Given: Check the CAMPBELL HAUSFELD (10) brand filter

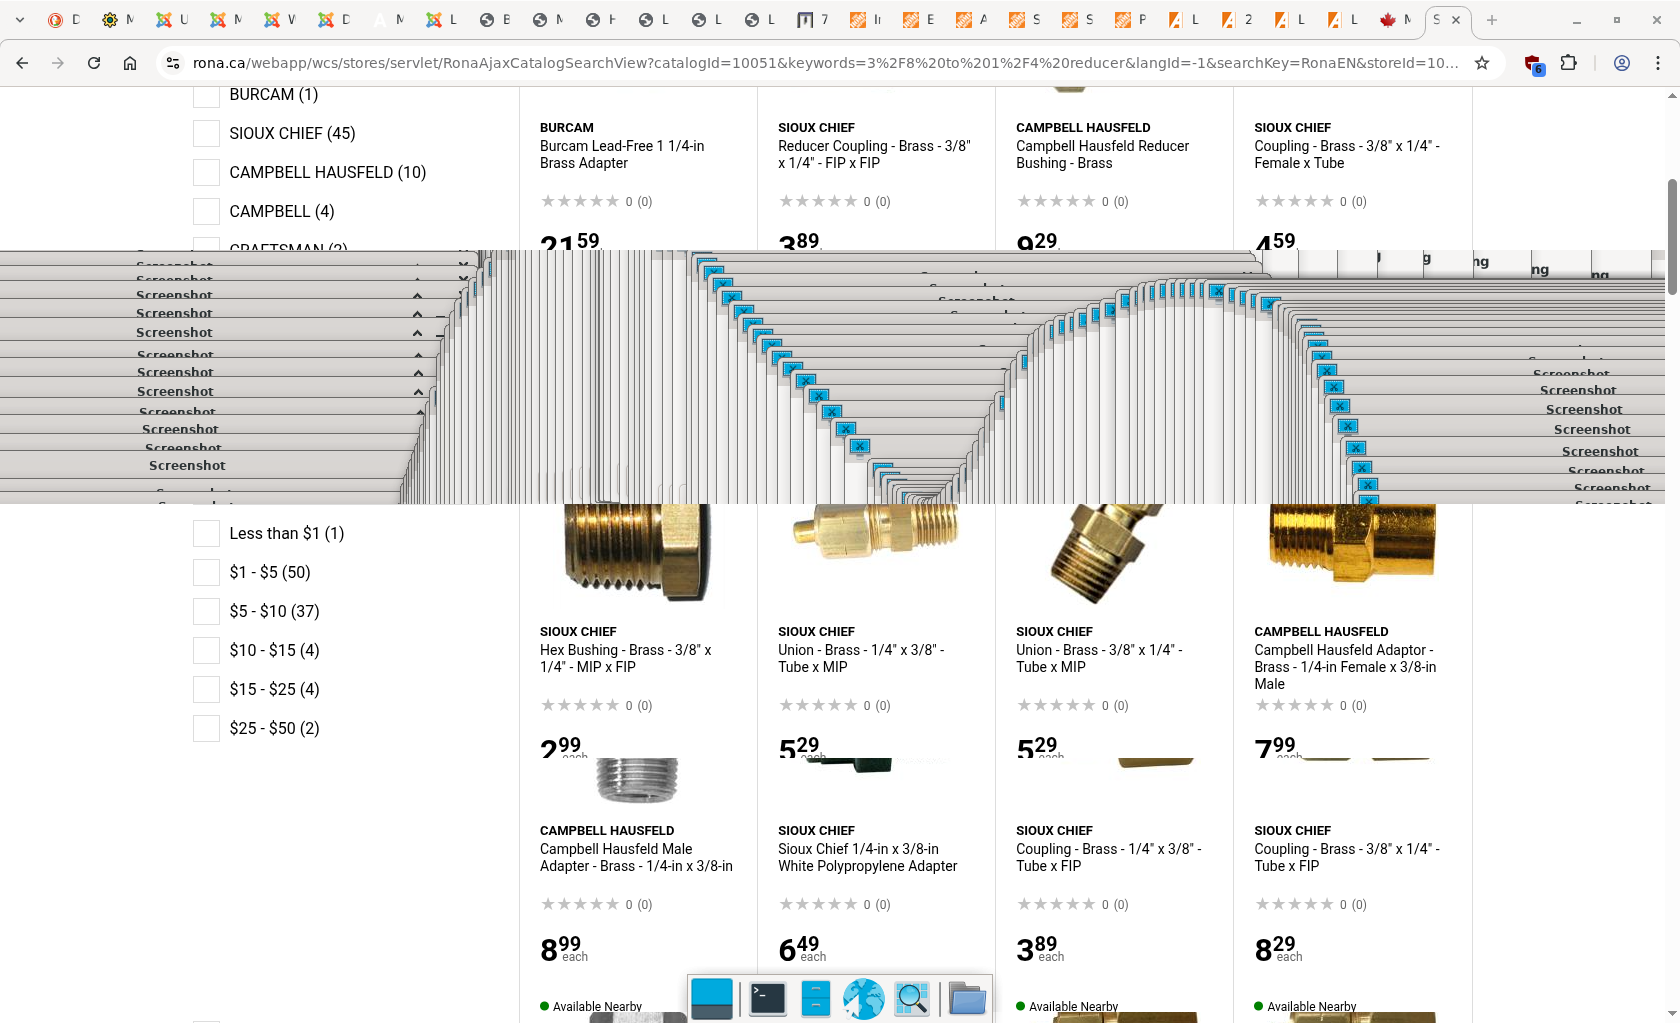Looking at the screenshot, I should 206,172.
